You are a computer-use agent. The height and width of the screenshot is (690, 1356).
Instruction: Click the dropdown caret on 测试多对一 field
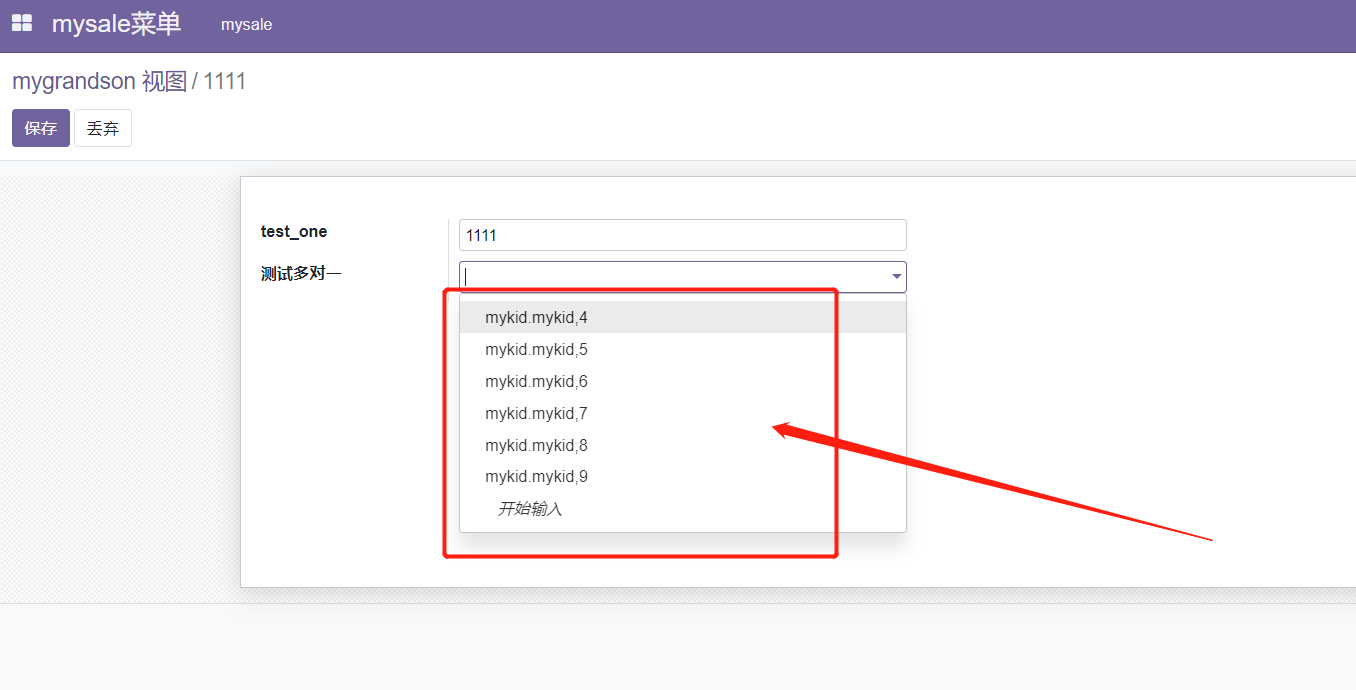895,277
